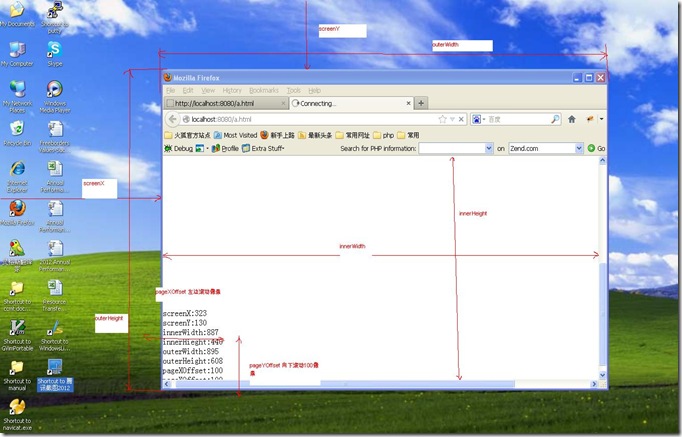Click the page's vertical scrollbar down arrow

point(602,375)
